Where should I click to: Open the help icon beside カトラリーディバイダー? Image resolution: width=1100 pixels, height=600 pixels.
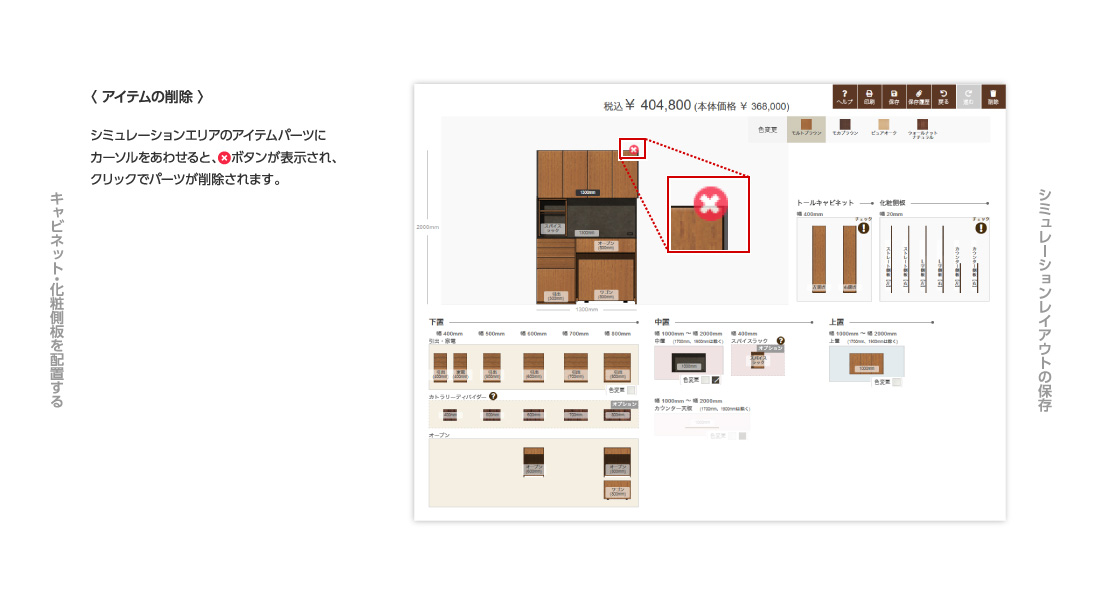[x=493, y=396]
